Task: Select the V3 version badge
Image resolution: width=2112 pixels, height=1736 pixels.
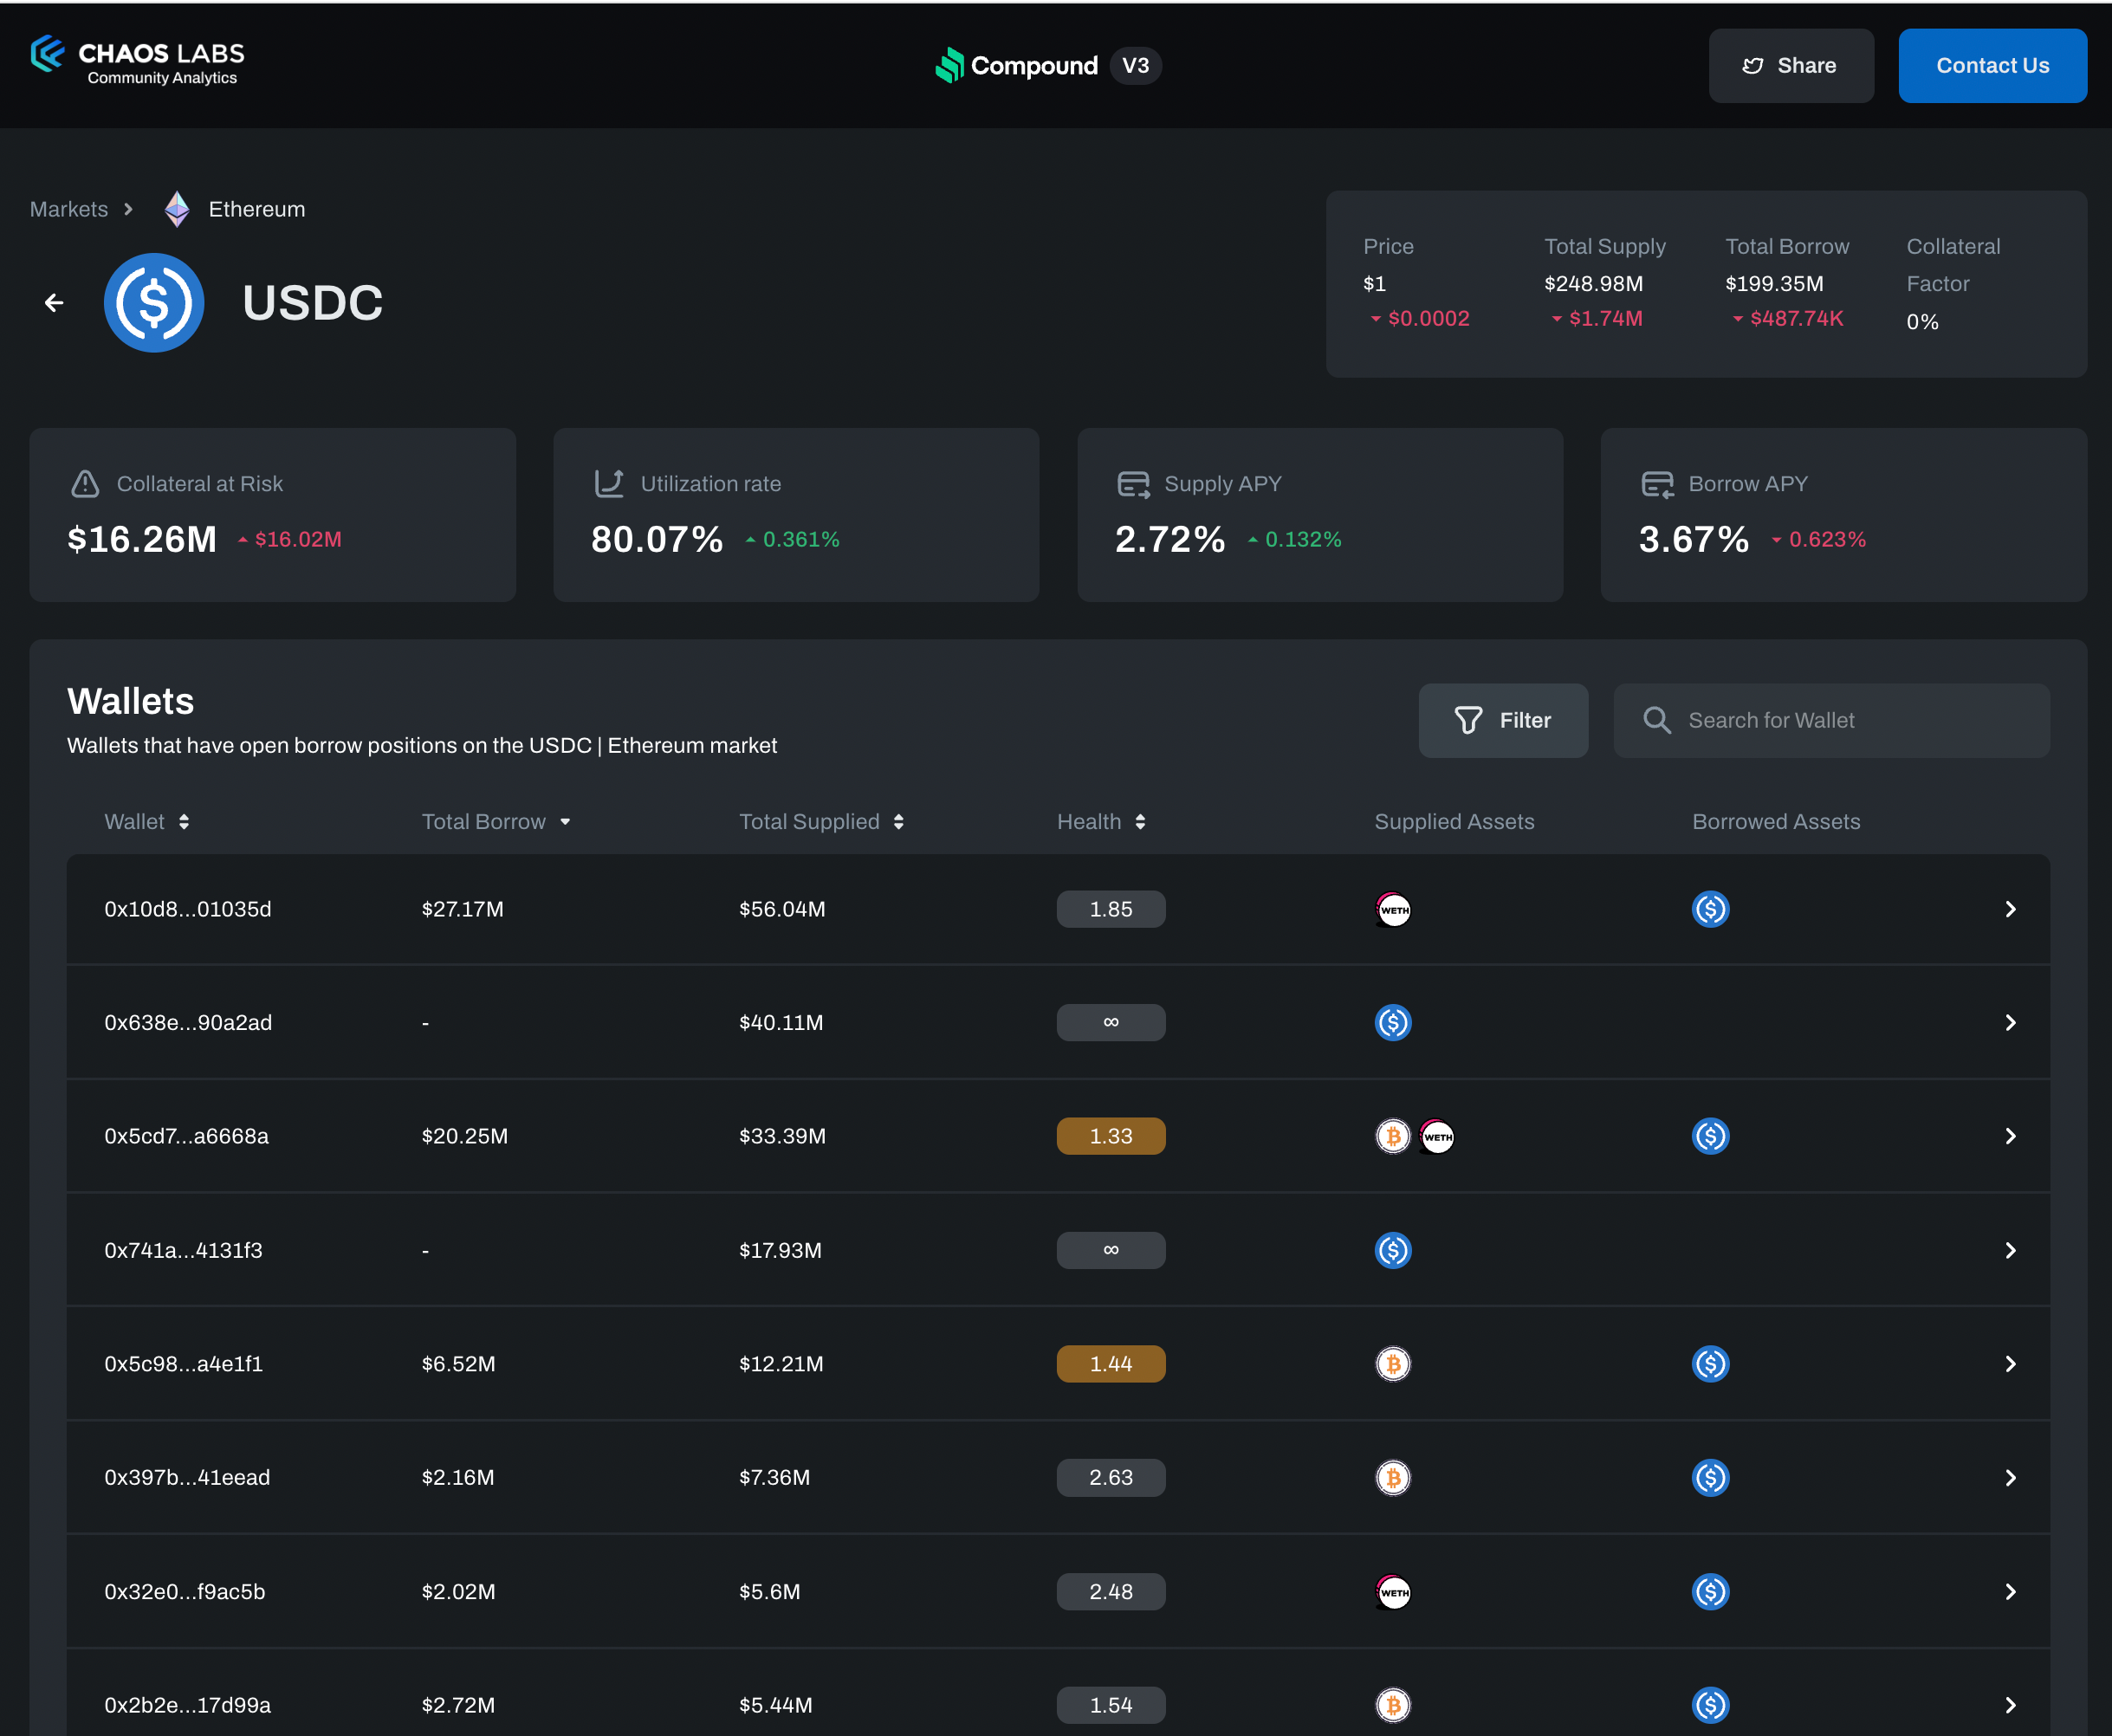Action: [1135, 66]
